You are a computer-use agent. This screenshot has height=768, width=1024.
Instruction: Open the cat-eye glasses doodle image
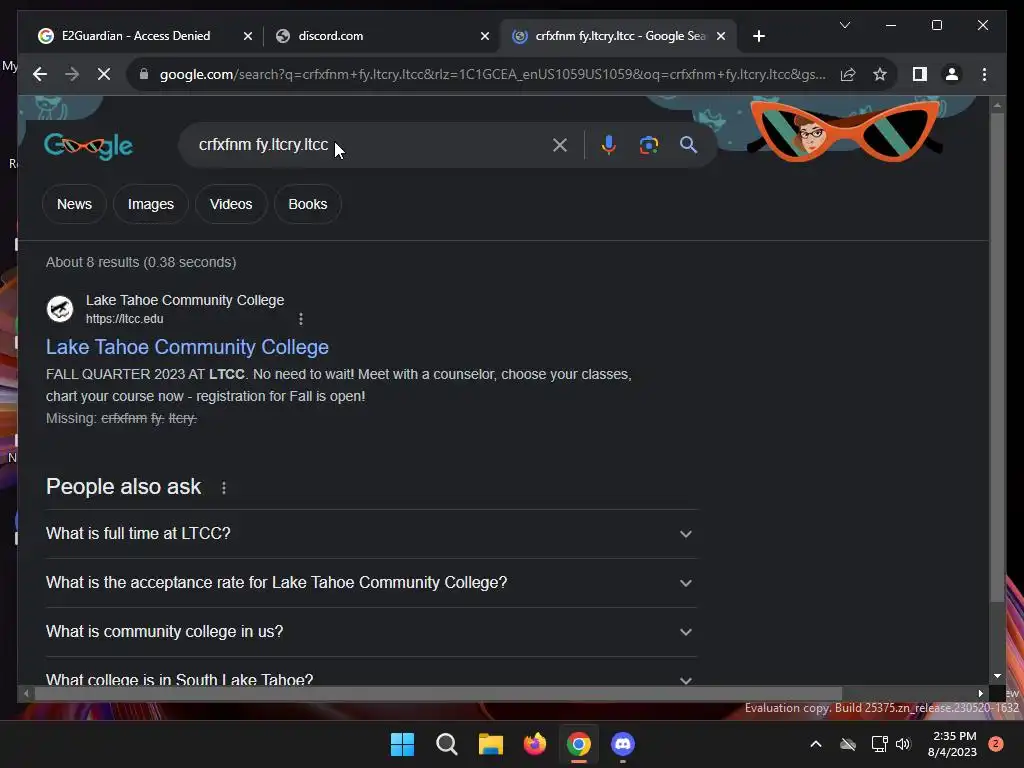(845, 131)
